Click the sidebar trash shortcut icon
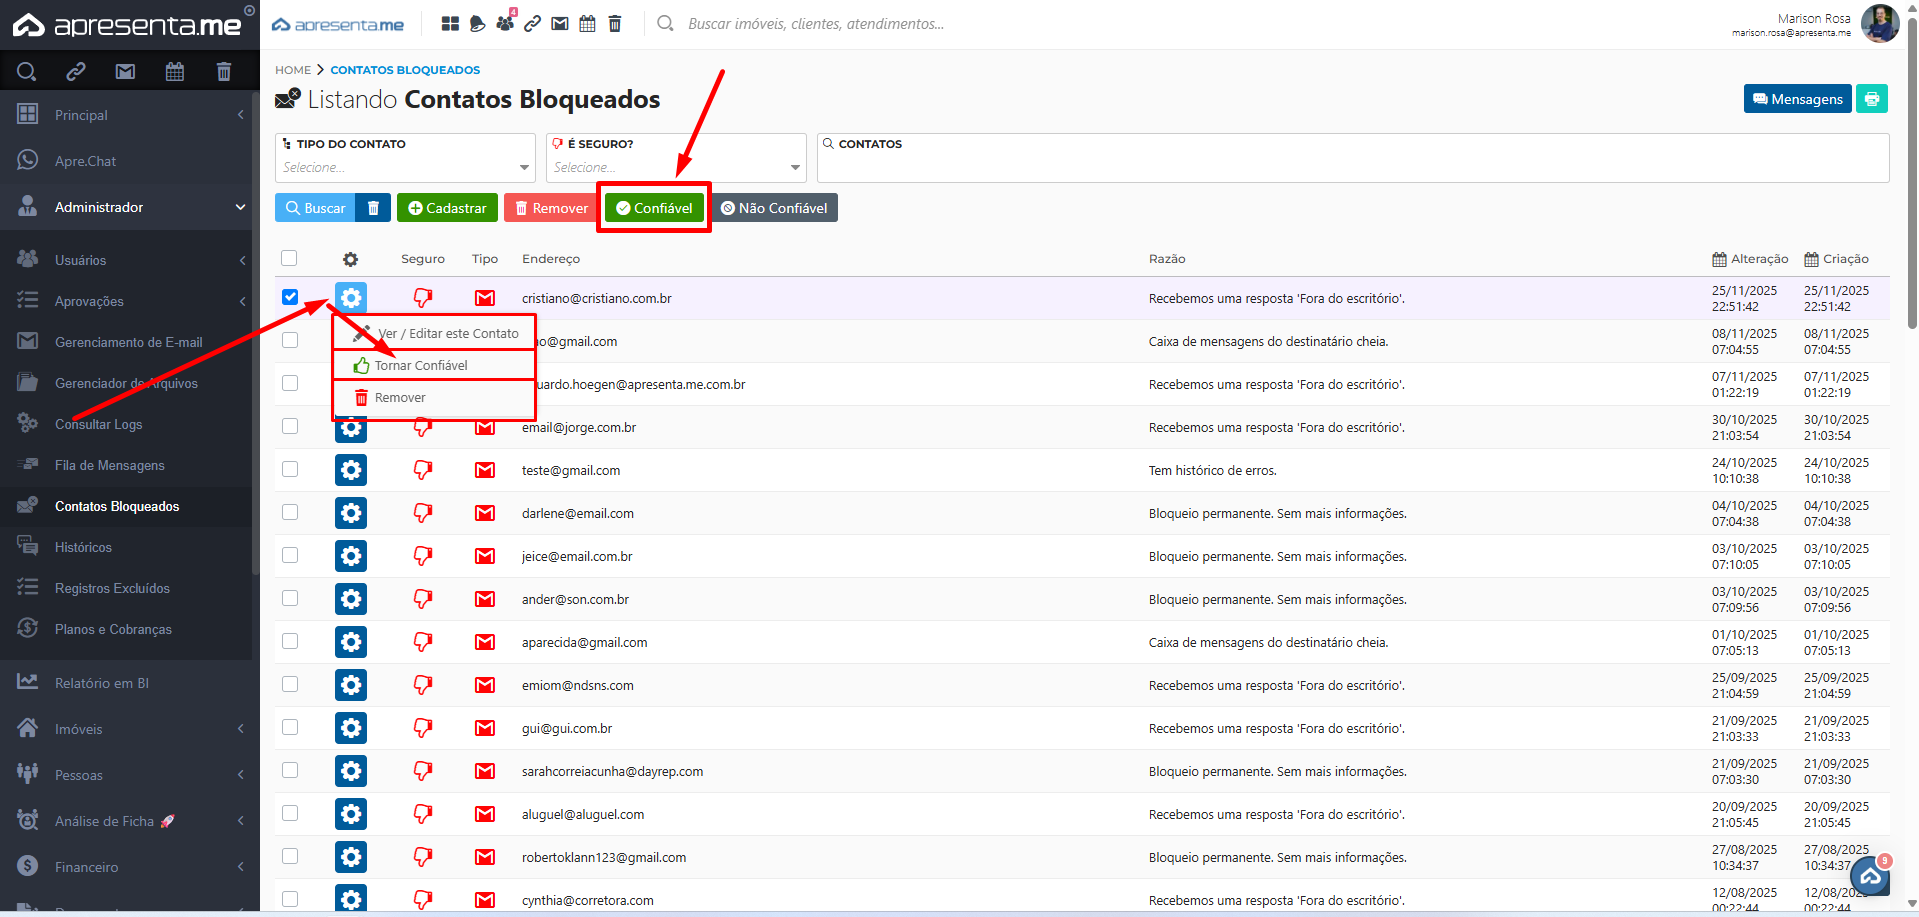The width and height of the screenshot is (1919, 917). [224, 71]
